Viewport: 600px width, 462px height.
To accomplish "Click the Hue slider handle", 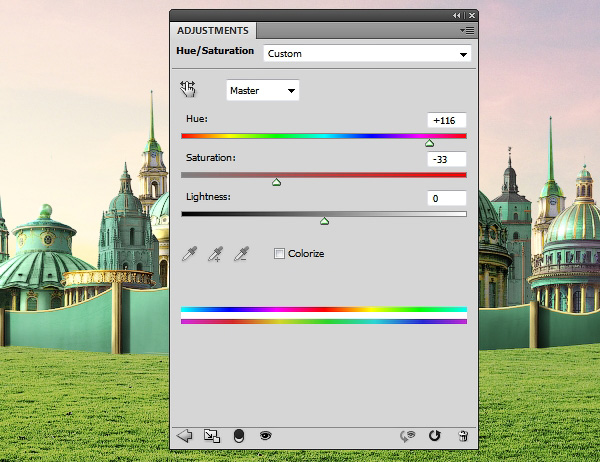I will tap(430, 144).
